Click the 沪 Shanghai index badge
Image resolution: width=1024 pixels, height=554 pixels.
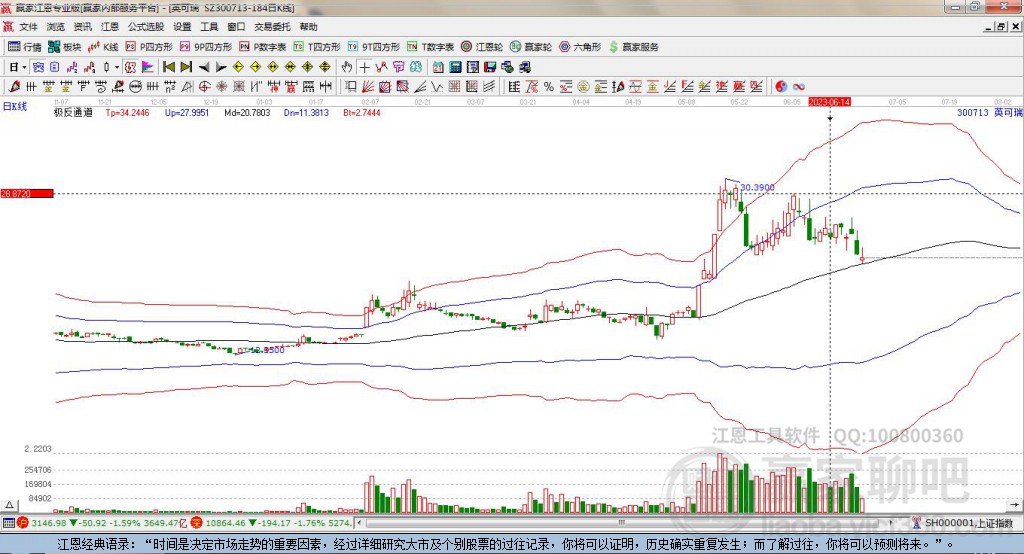click(23, 523)
